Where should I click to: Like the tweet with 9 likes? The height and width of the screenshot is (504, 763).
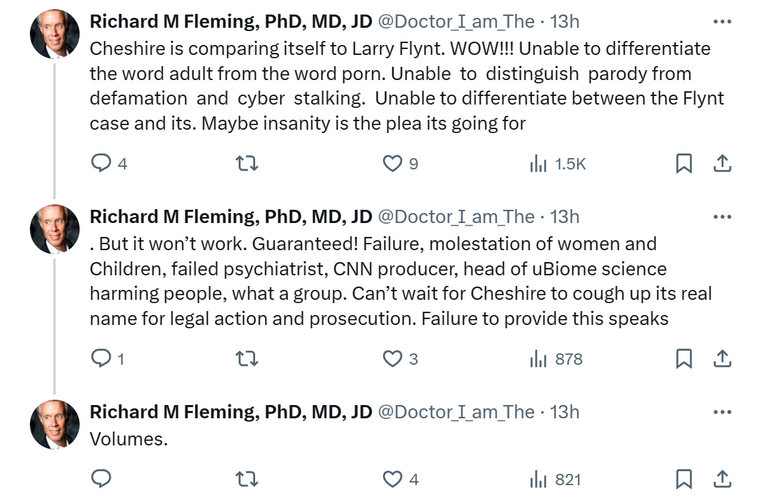394,164
